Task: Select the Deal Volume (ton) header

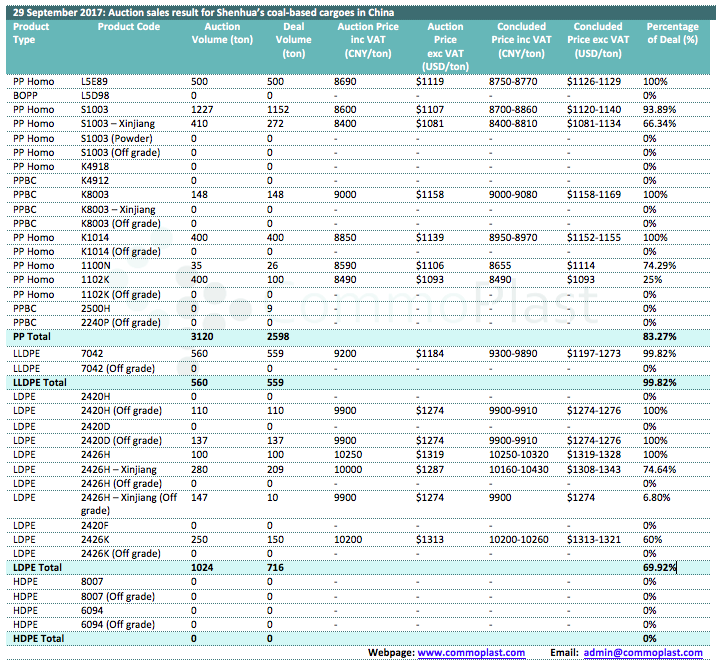Action: point(293,40)
